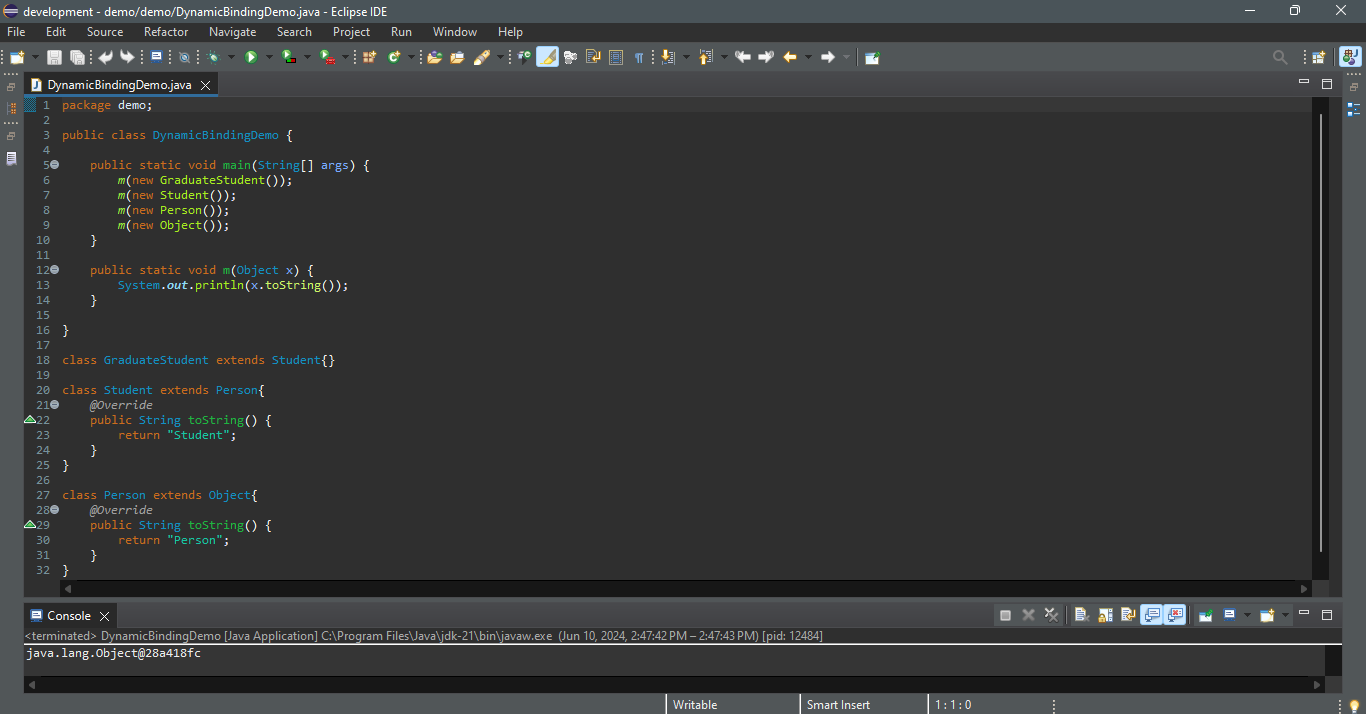Click the Pin Console icon
The image size is (1366, 714).
[x=1206, y=615]
